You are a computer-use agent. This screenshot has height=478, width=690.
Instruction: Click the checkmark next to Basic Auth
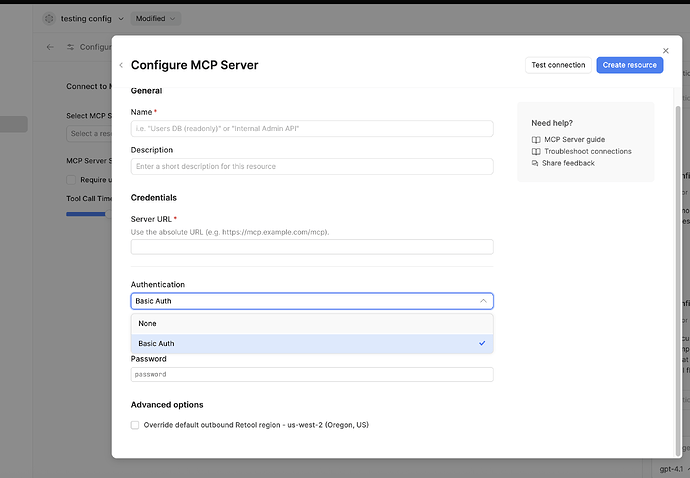pos(482,343)
